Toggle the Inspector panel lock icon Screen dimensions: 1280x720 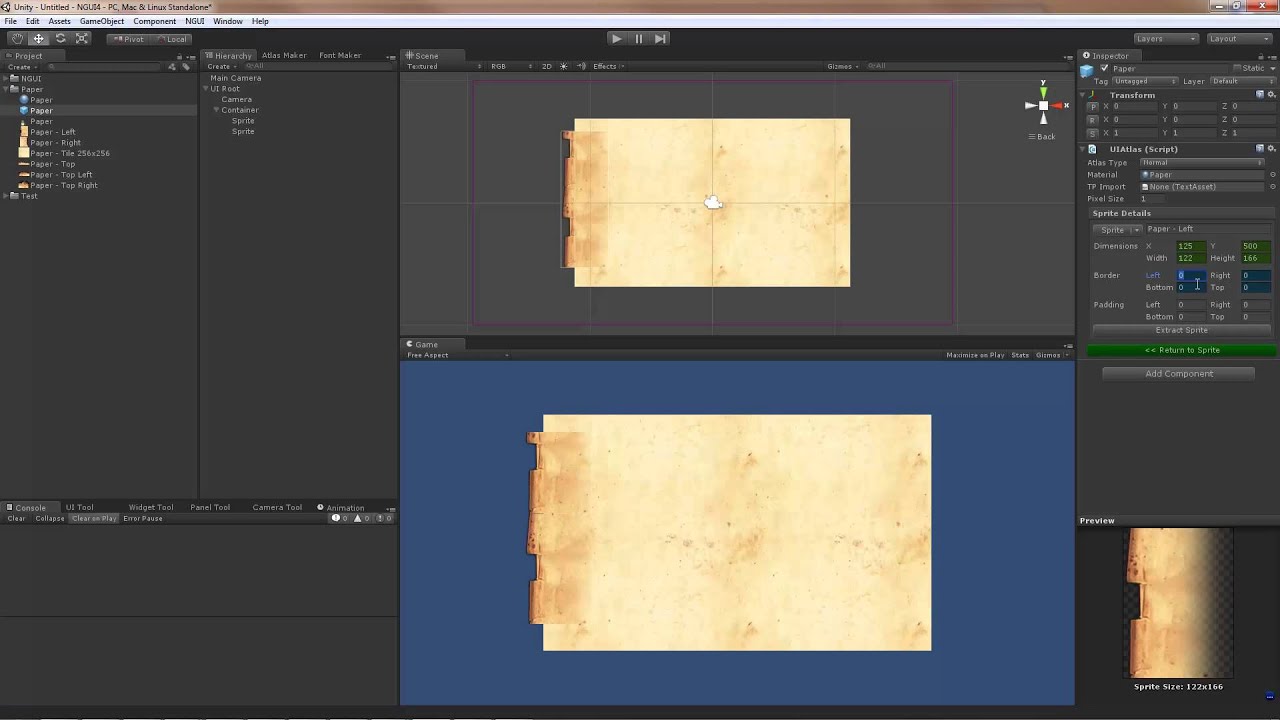(1262, 56)
